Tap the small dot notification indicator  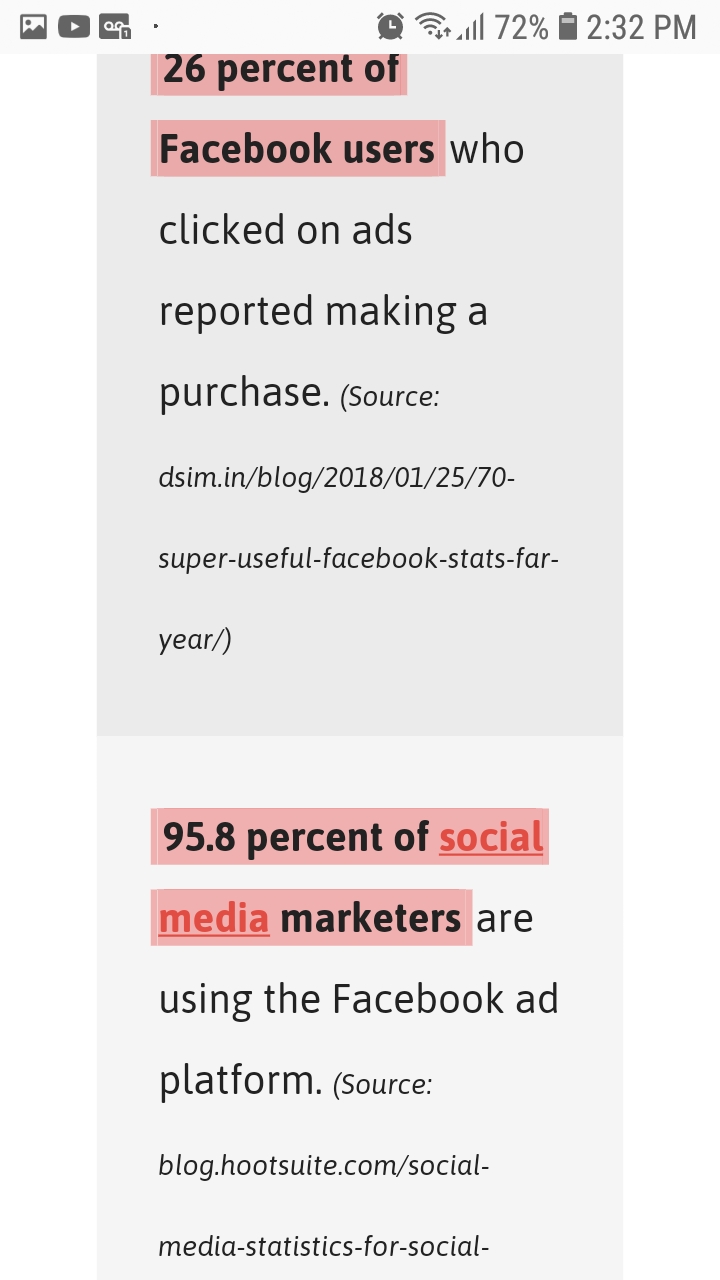156,24
